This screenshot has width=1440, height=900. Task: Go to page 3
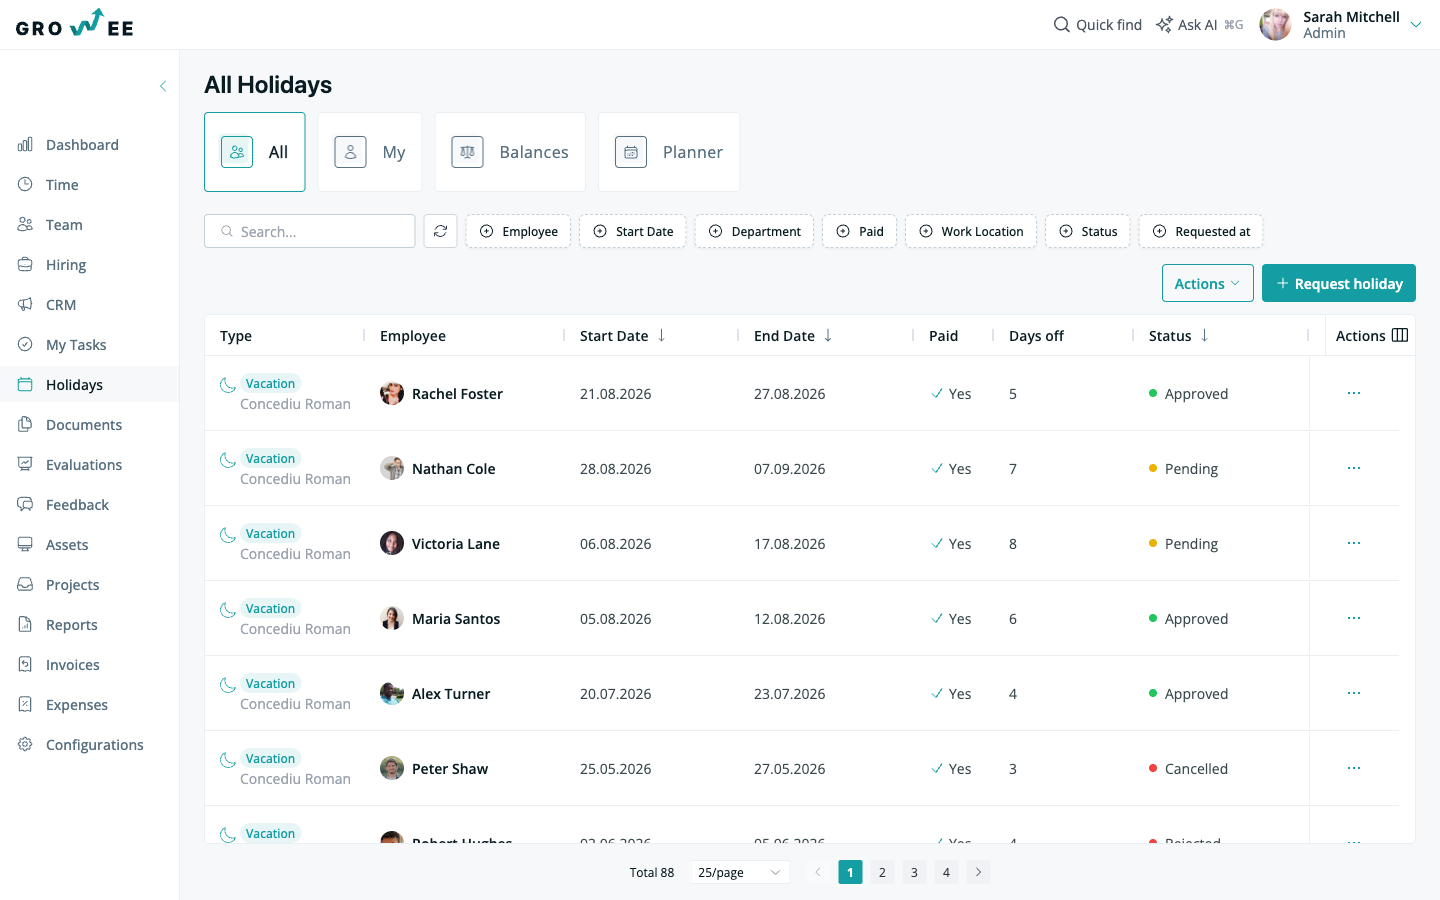tap(914, 872)
